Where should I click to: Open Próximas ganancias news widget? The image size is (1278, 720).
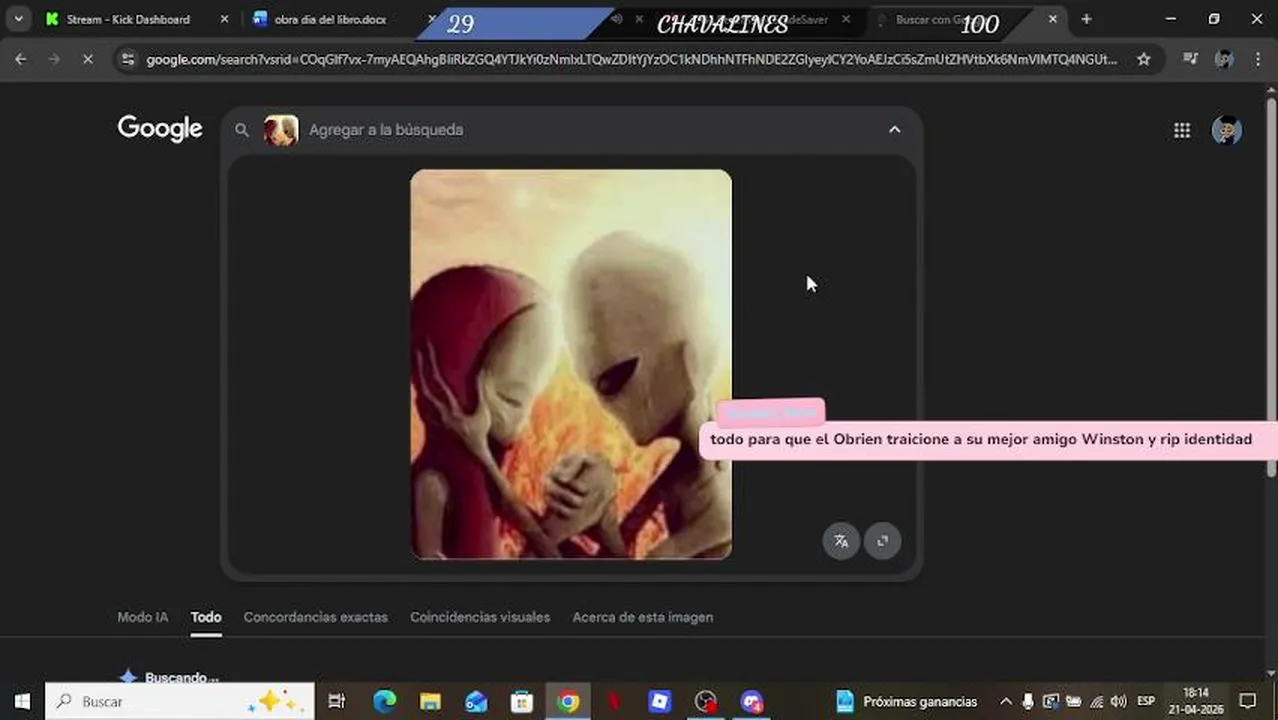point(906,702)
